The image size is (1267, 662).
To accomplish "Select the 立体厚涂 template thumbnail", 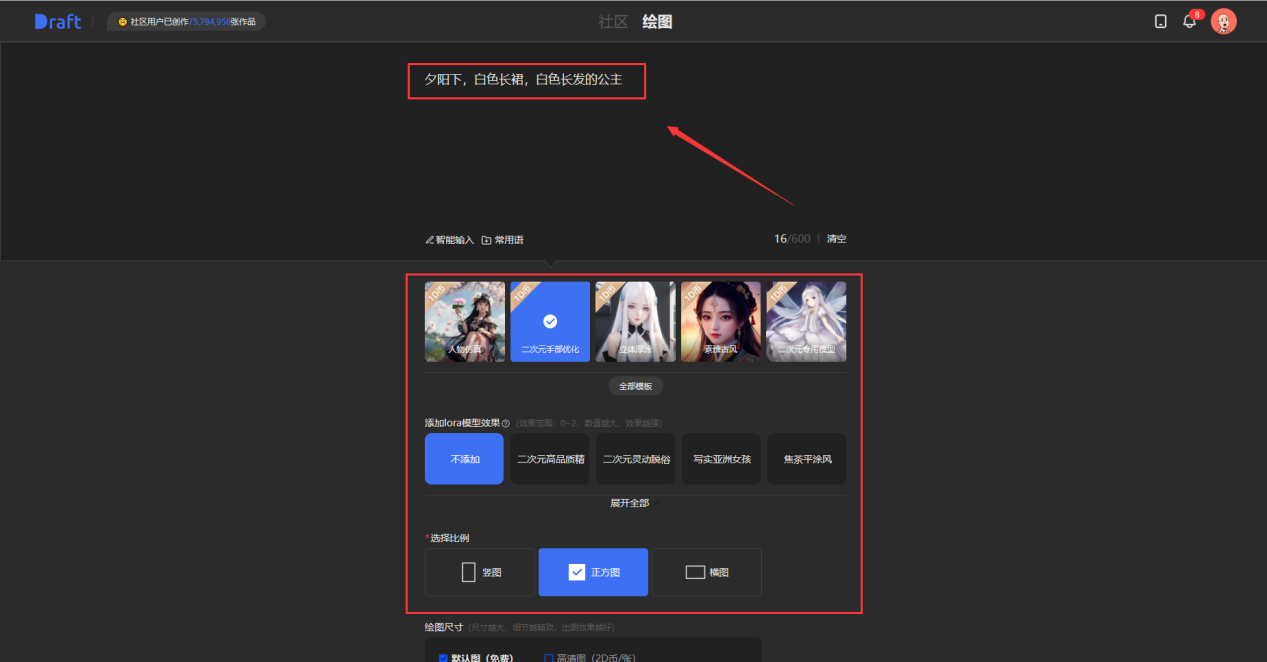I will [635, 321].
